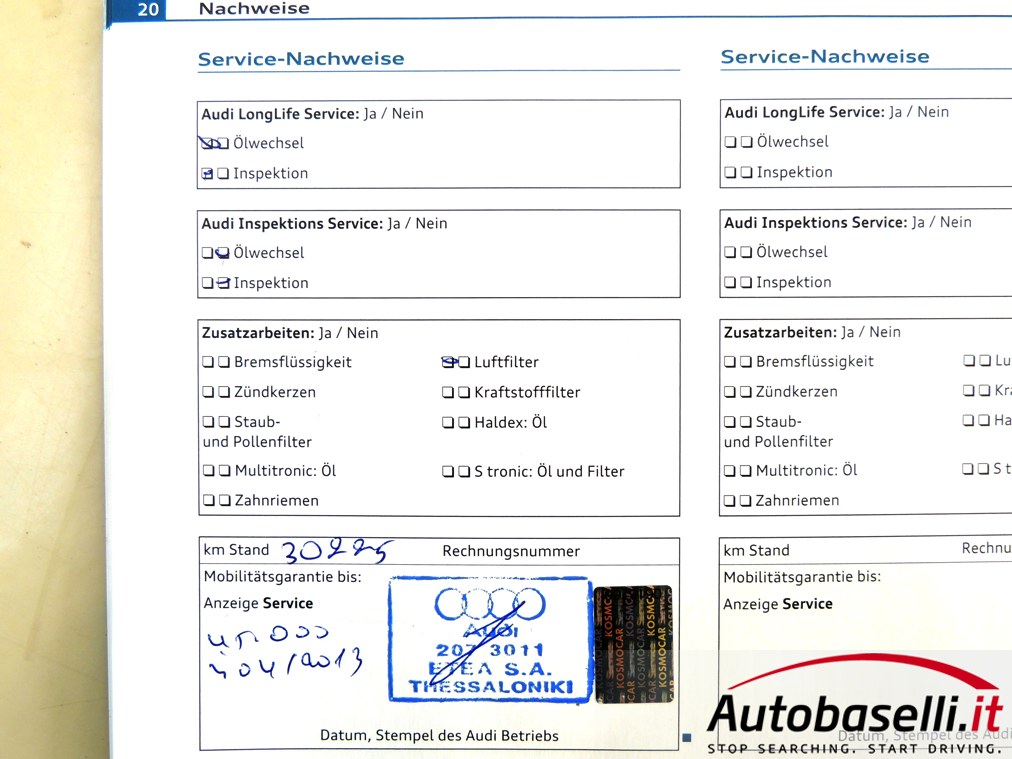Select the pen-marked Ja box beside Luftfilter
Viewport: 1012px width, 759px height.
(x=449, y=362)
